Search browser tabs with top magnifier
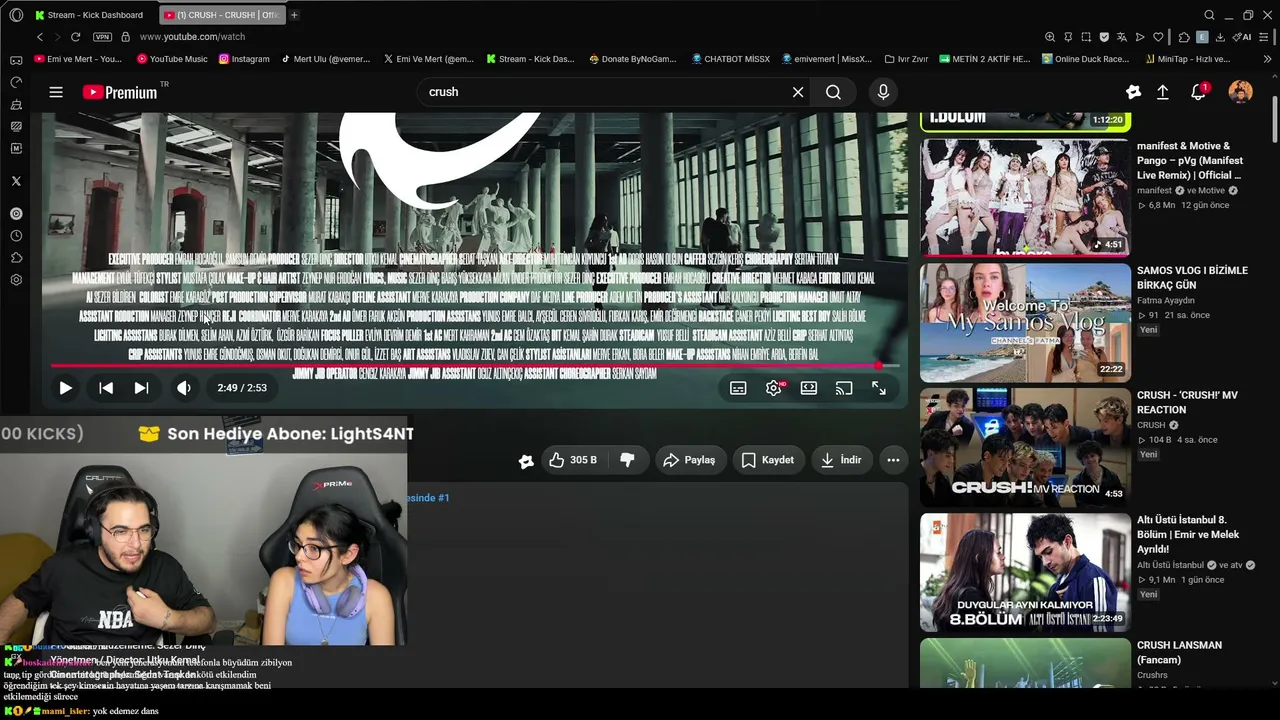The height and width of the screenshot is (720, 1280). point(1209,15)
